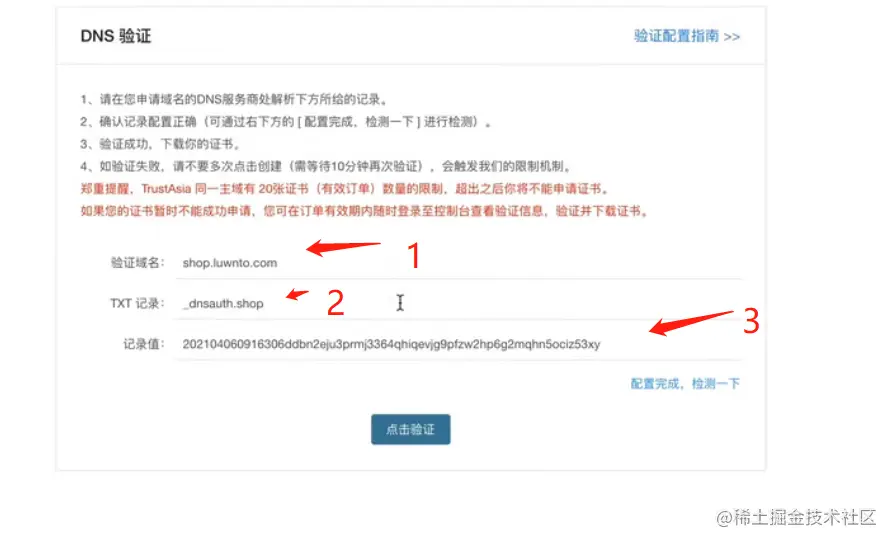Viewport: 894px width, 545px height.
Task: Click the 稀土掘金技术社区 watermark
Action: click(796, 517)
